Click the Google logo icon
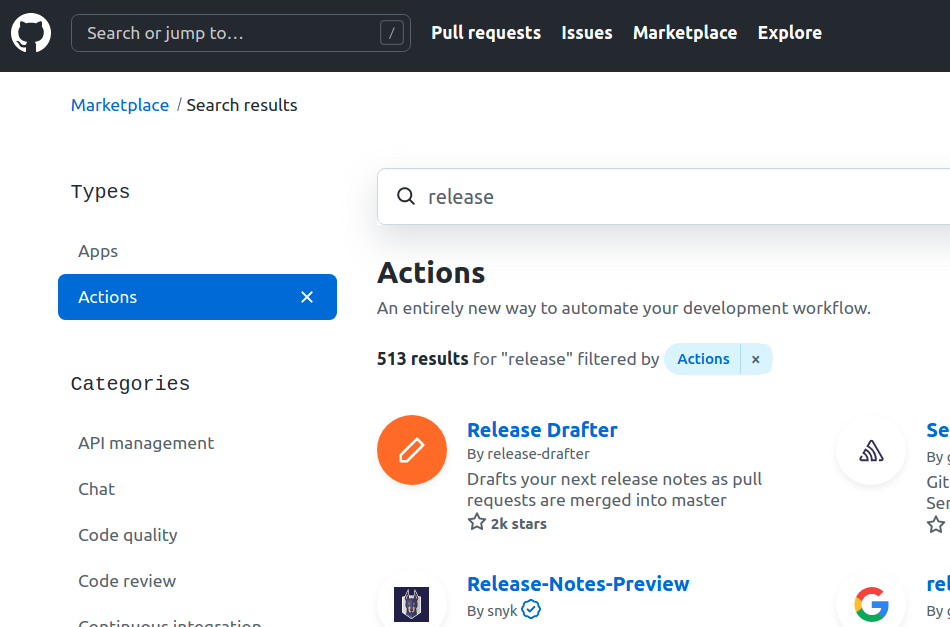Screen dimensions: 950x627 pos(871,604)
